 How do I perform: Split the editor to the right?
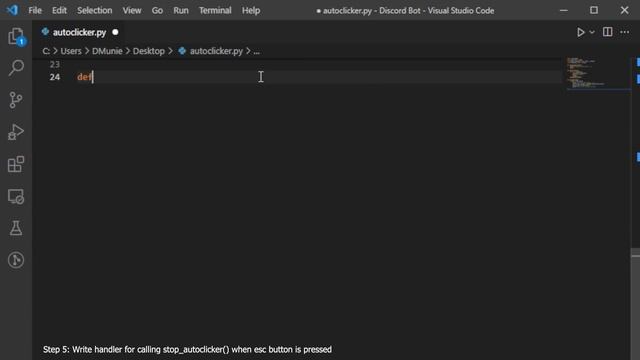(607, 32)
